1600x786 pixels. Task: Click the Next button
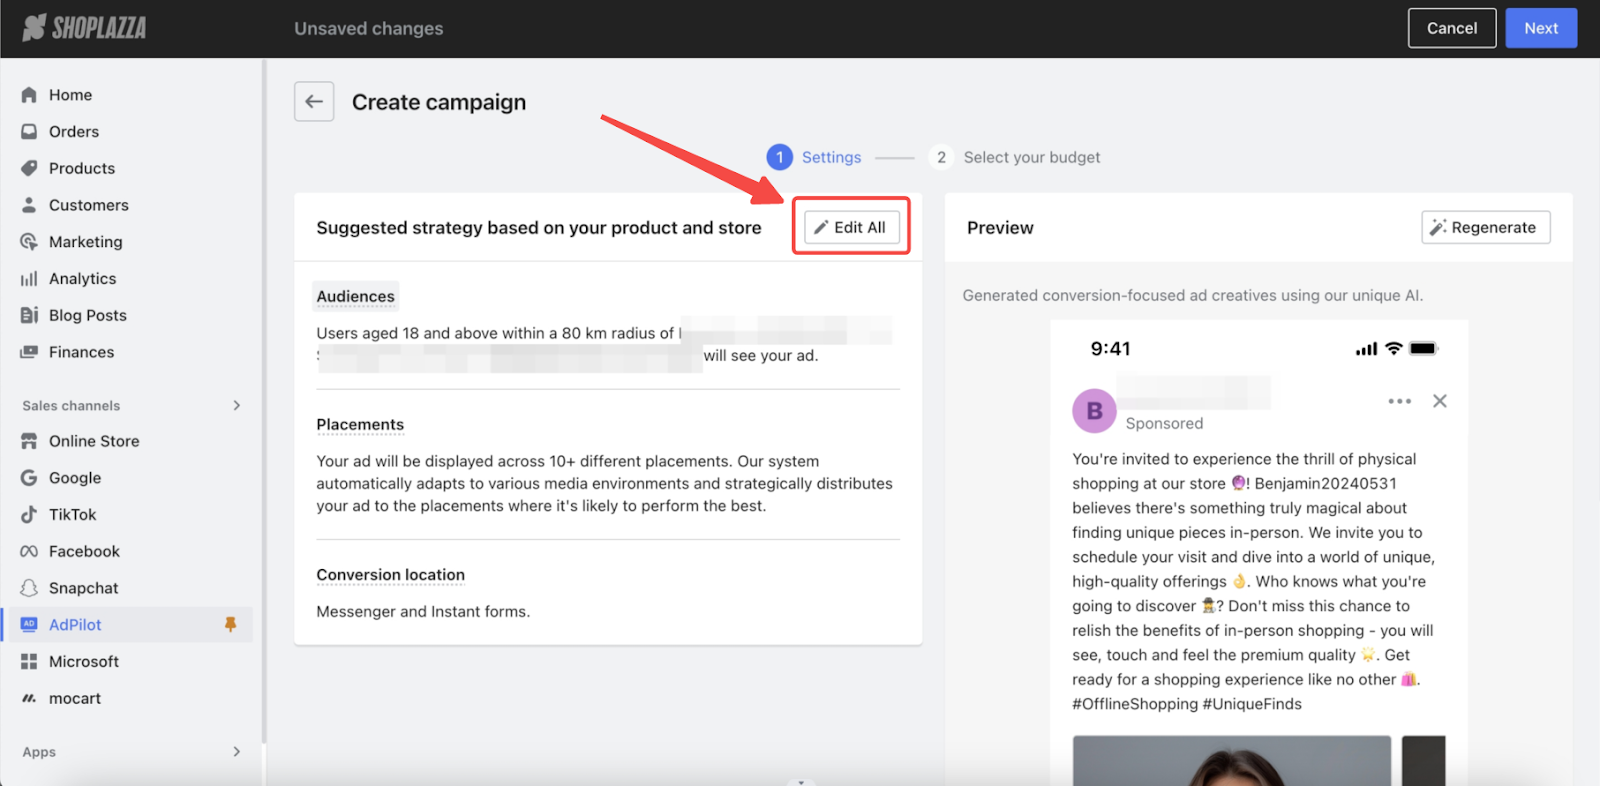tap(1540, 28)
